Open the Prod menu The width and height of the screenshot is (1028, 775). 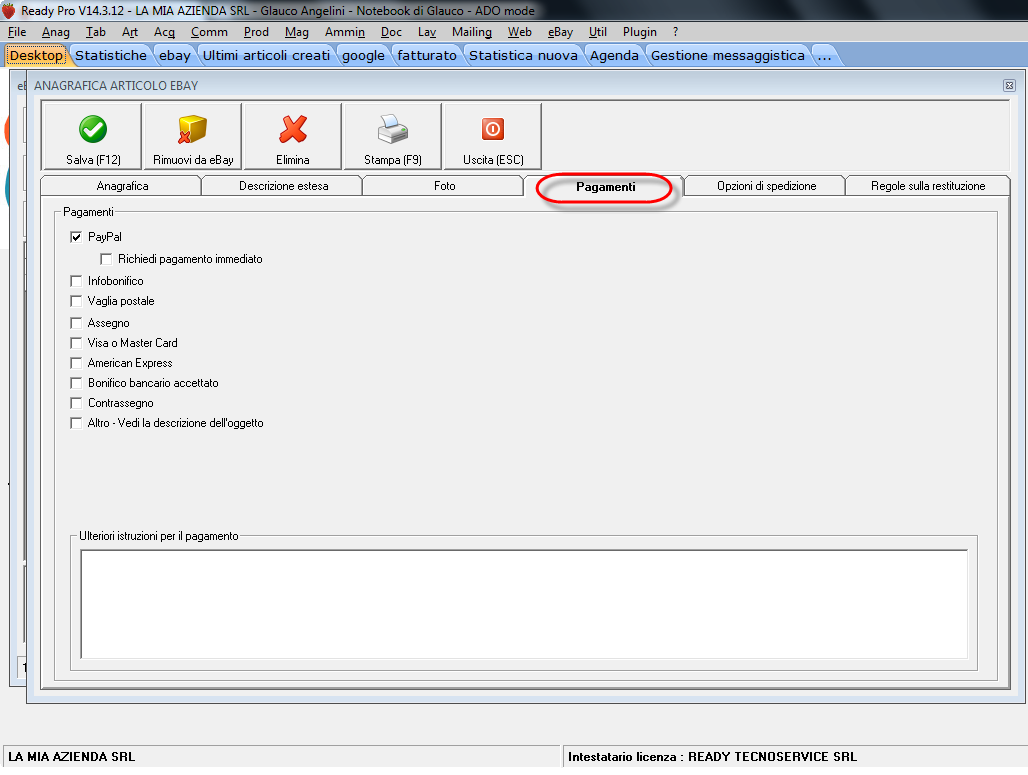[x=256, y=32]
